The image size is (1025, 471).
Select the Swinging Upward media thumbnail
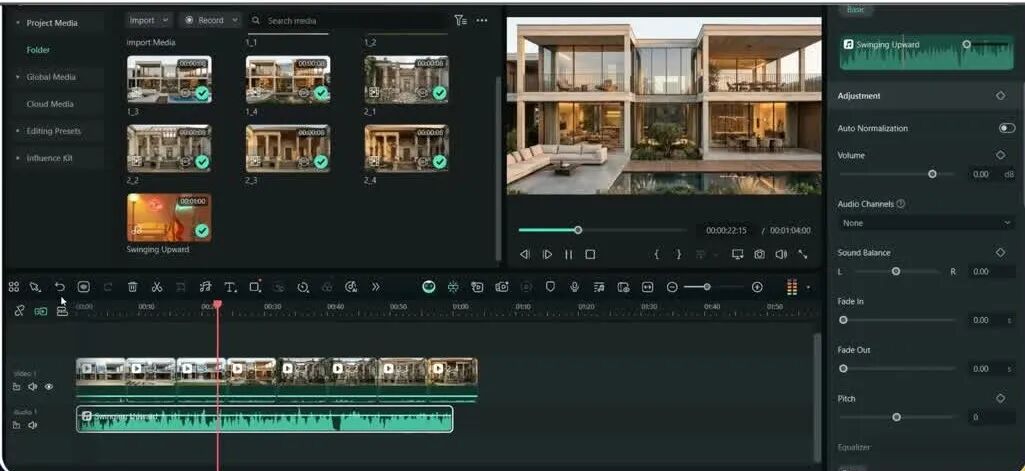pos(169,218)
